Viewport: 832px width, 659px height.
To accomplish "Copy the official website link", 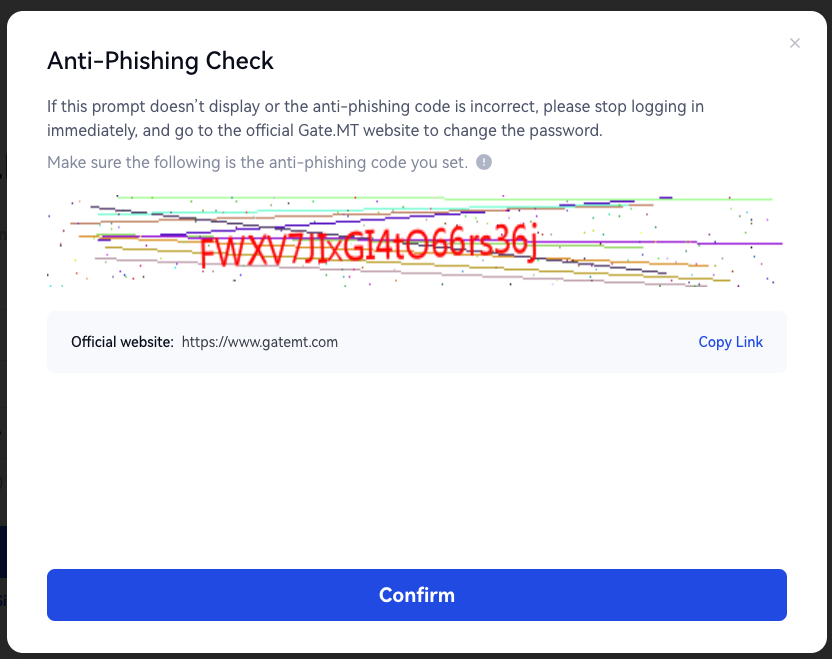I will point(730,342).
